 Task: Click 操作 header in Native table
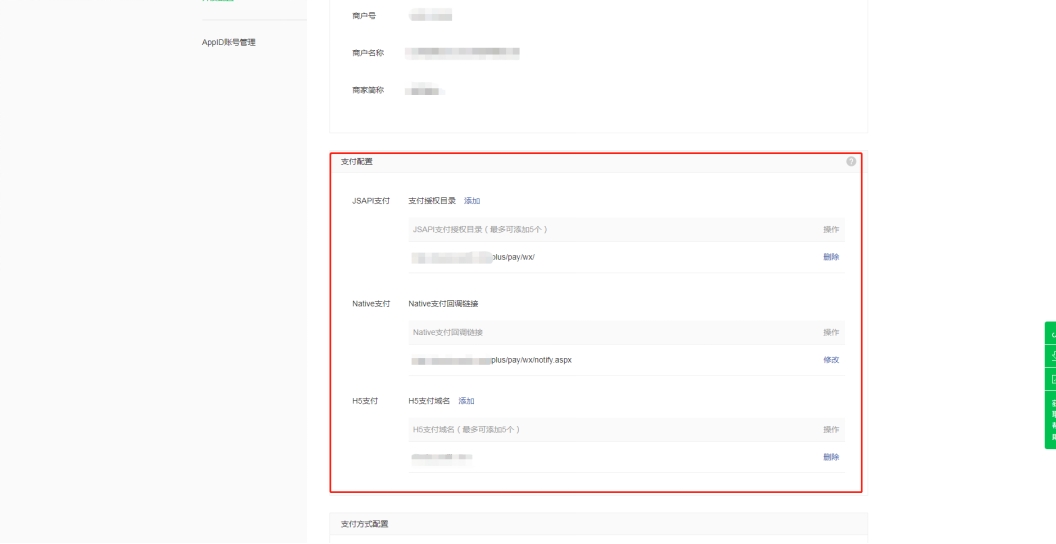click(831, 333)
